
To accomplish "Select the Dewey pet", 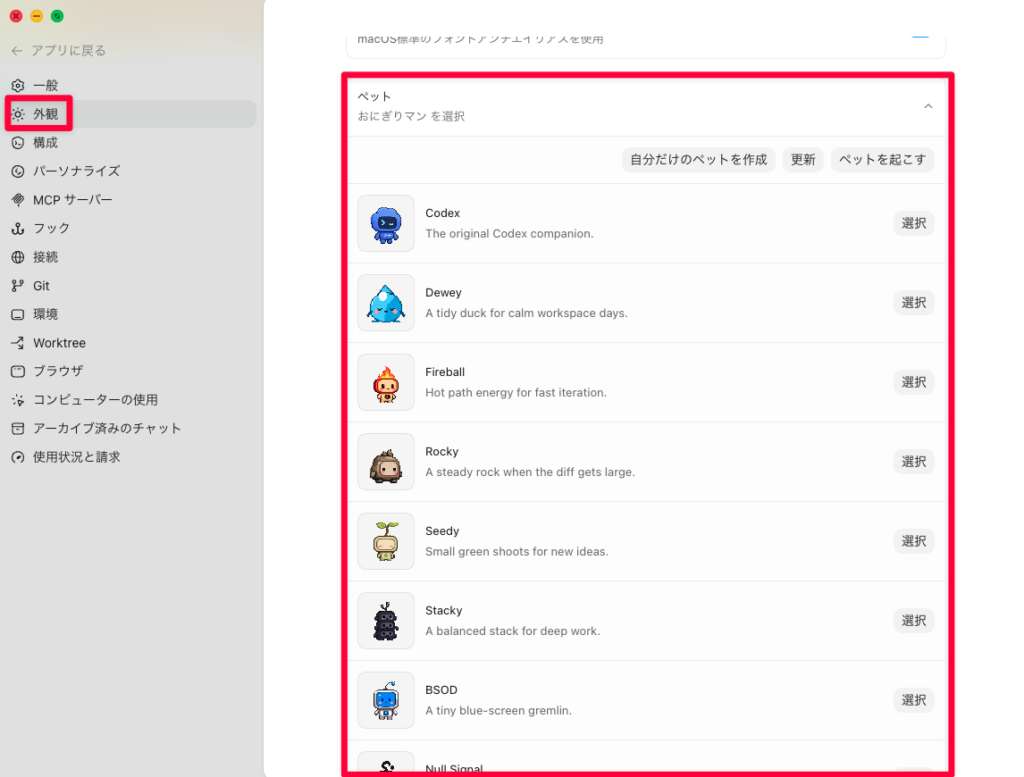I will [914, 303].
